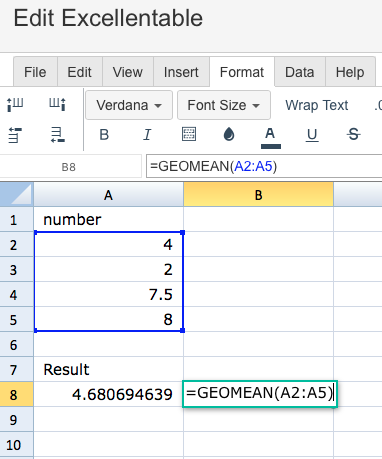
Task: Select column A header
Action: pos(108,195)
